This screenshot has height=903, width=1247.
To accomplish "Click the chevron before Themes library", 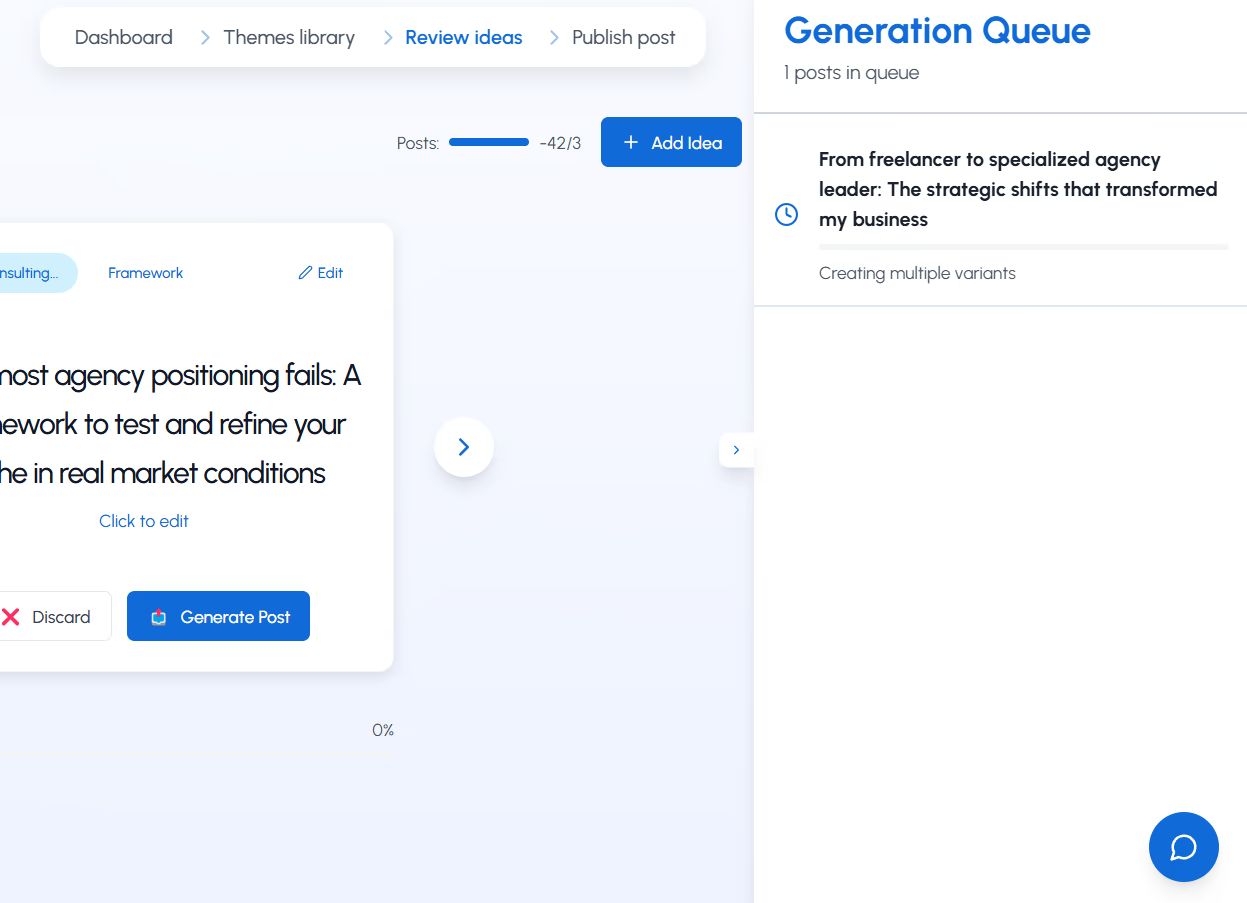I will point(205,38).
